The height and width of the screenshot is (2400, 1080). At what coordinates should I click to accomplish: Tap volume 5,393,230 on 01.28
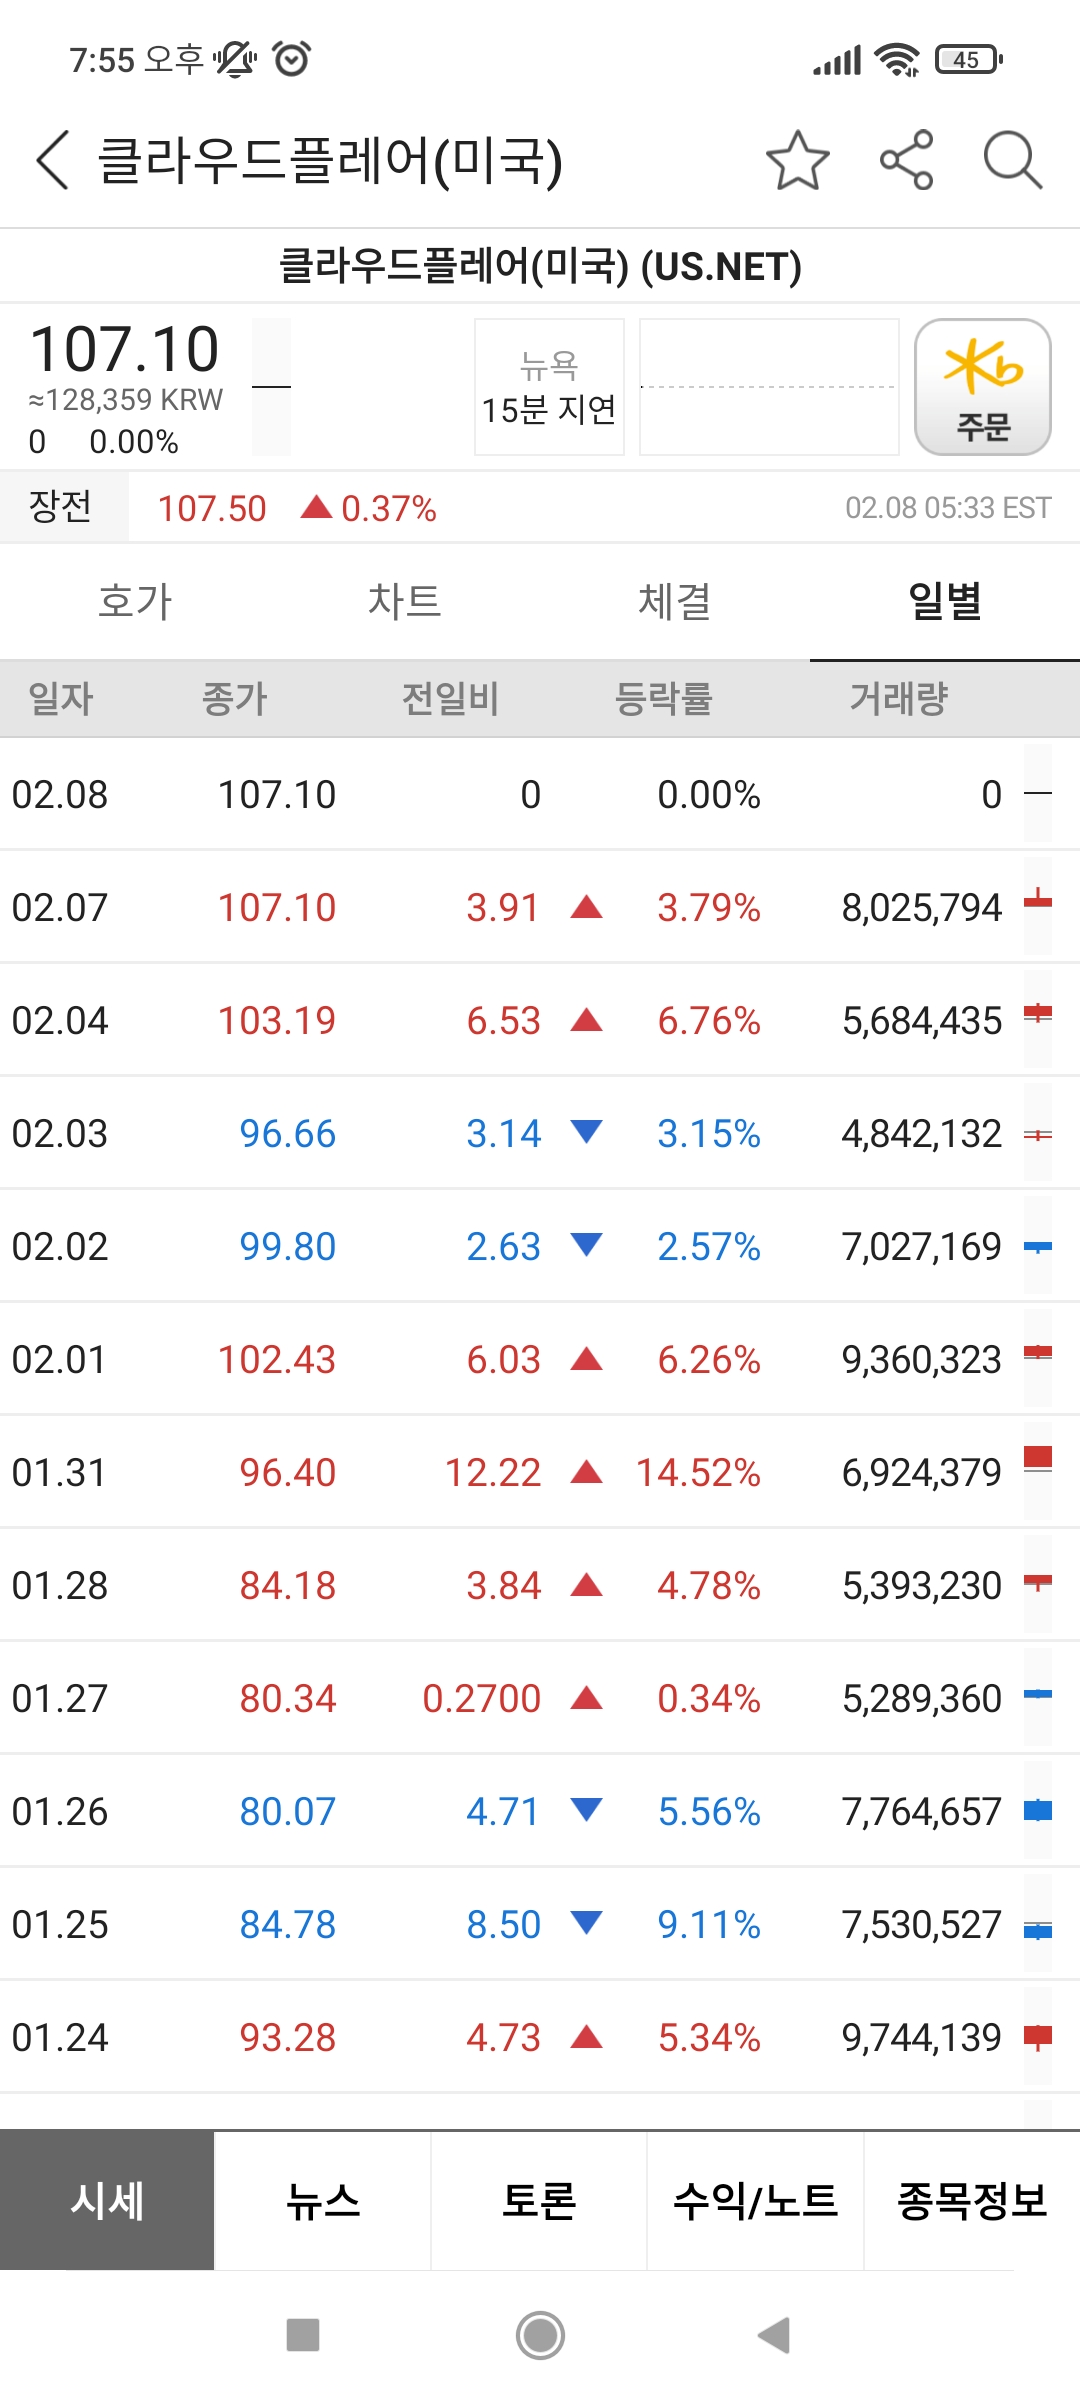tap(922, 1586)
